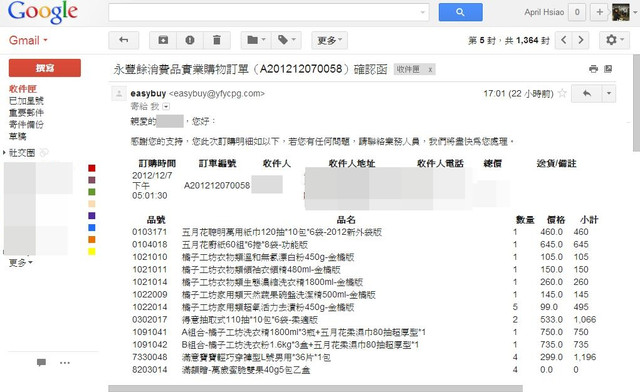Open the 收件匣 inbox folder
This screenshot has width=640, height=392.
23,89
